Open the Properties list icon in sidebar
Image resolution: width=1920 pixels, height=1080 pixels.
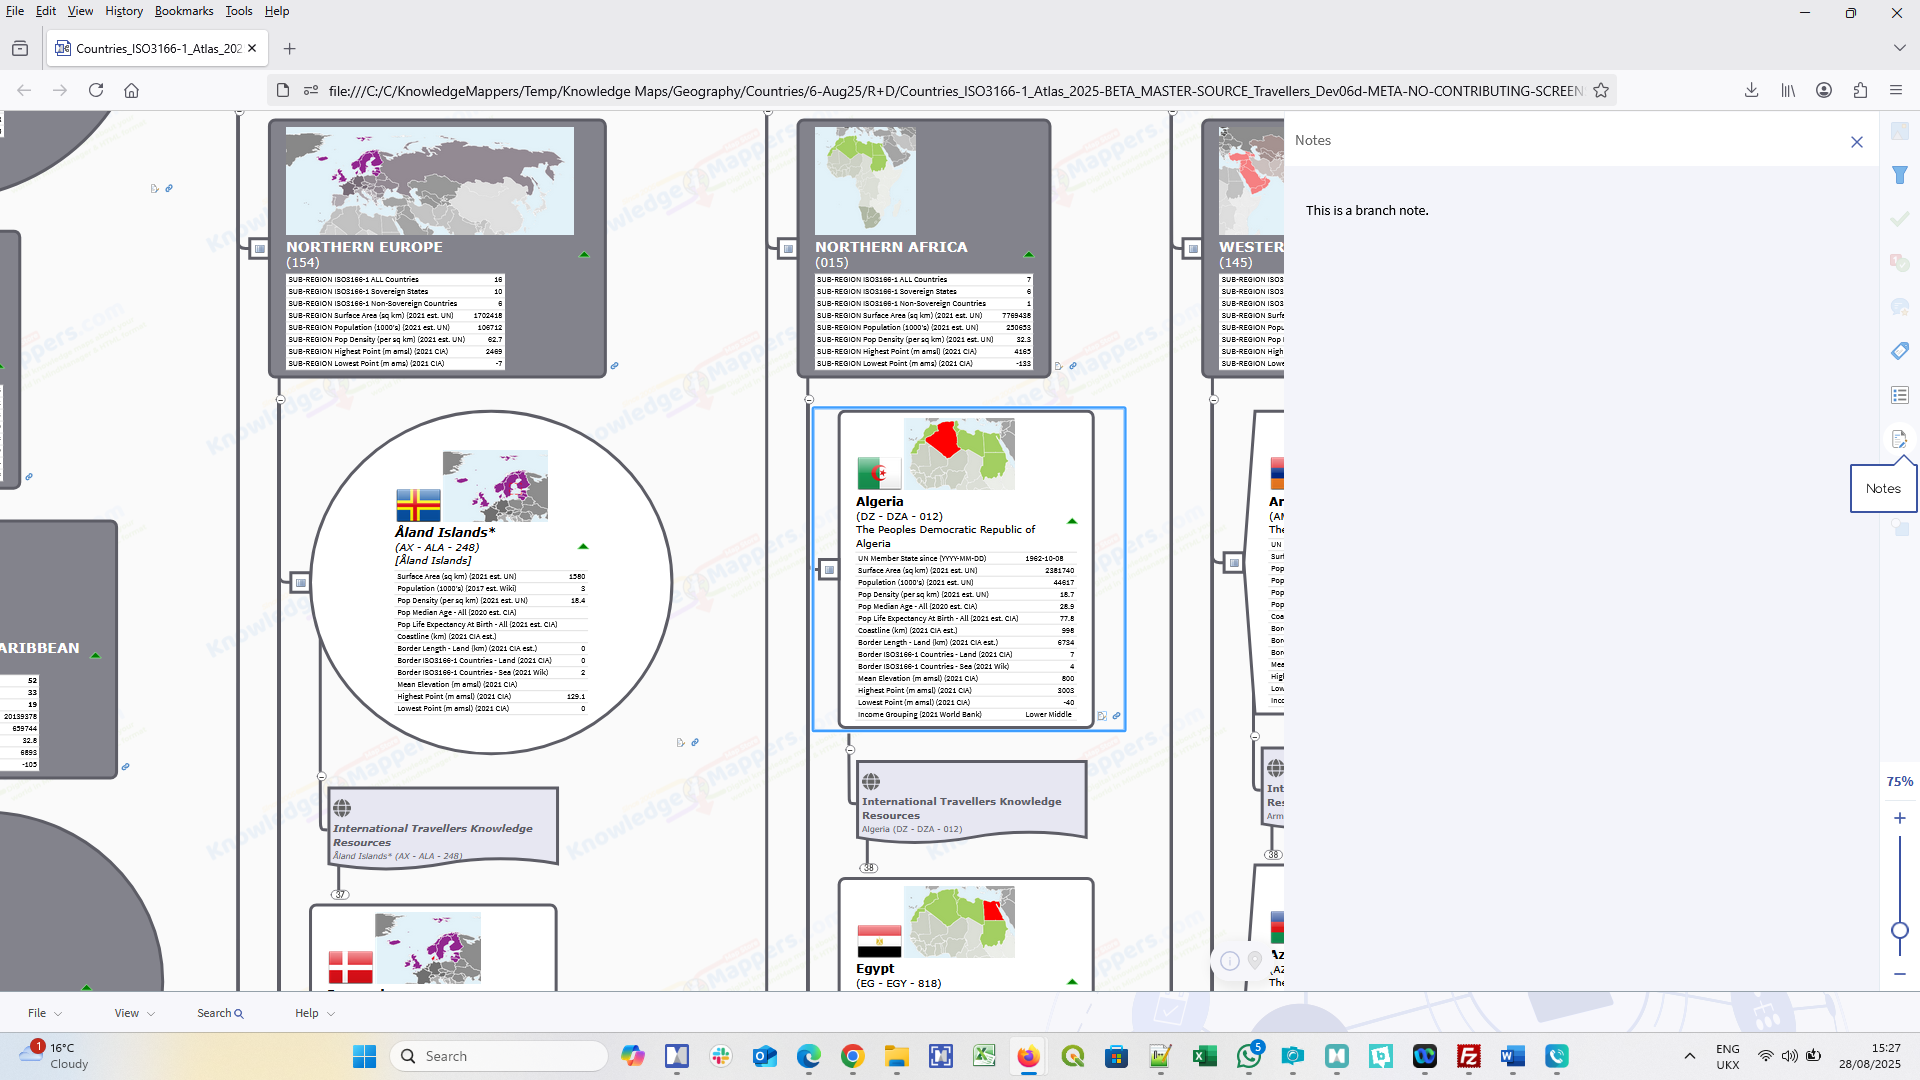(1900, 395)
